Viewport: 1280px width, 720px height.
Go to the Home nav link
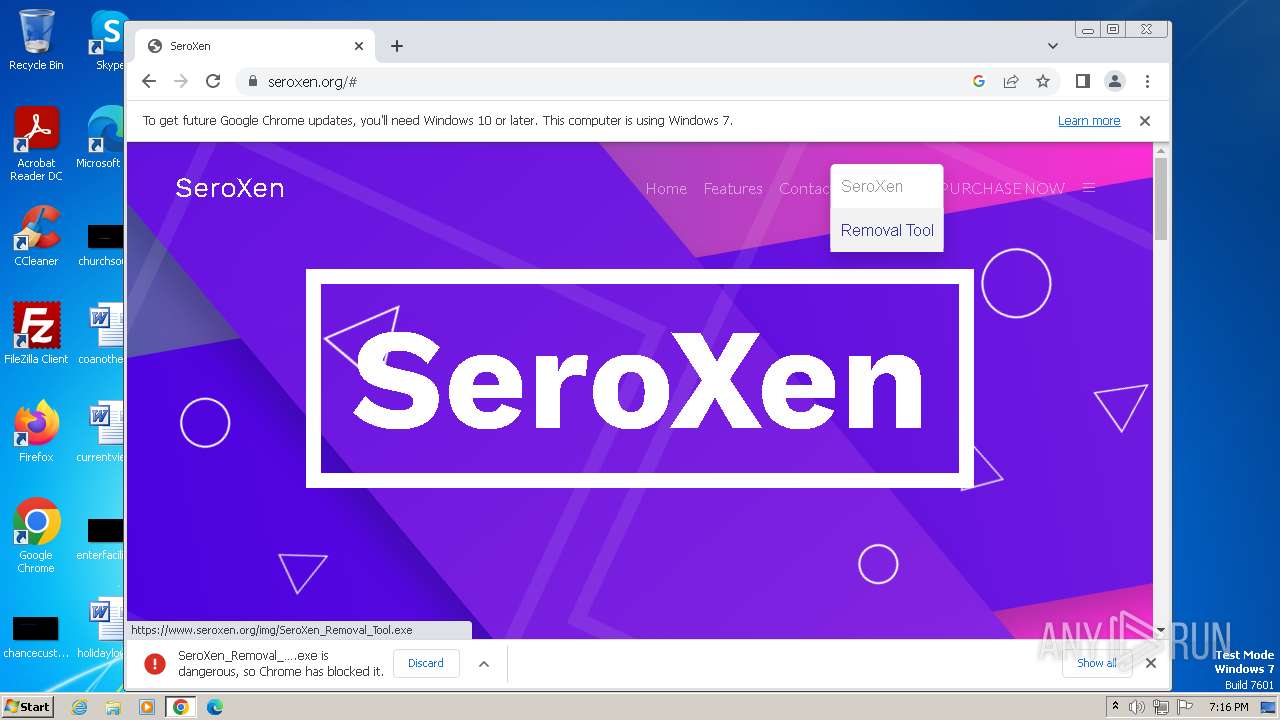point(666,188)
